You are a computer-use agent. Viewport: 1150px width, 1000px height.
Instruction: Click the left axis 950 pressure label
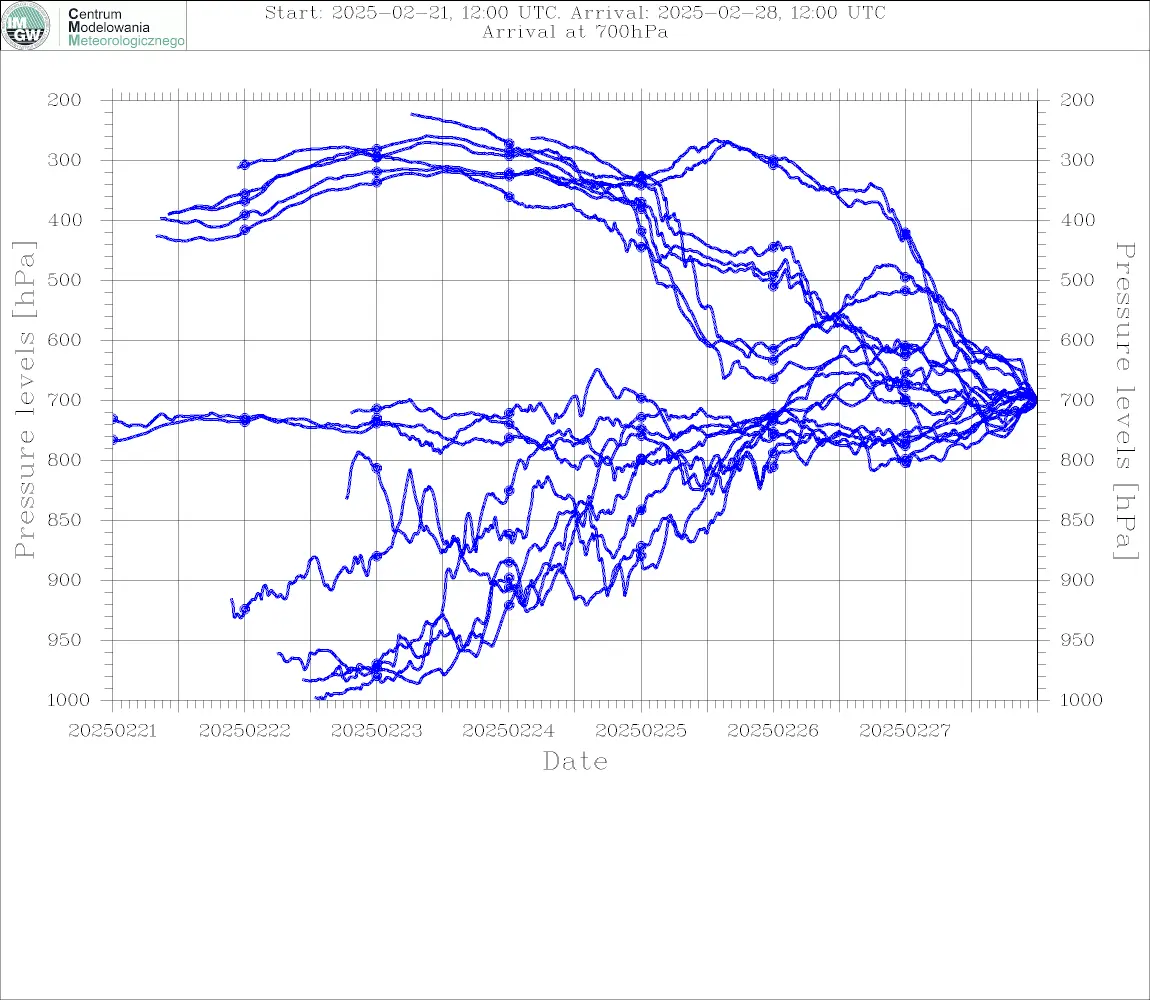(64, 640)
